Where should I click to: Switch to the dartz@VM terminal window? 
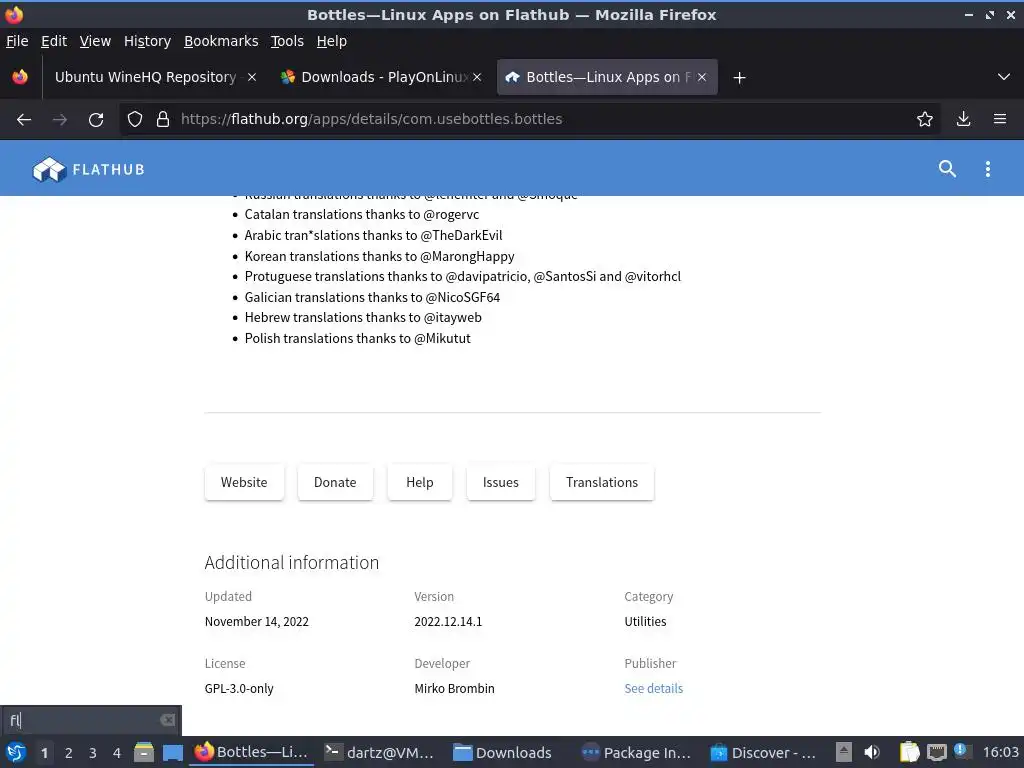(380, 753)
